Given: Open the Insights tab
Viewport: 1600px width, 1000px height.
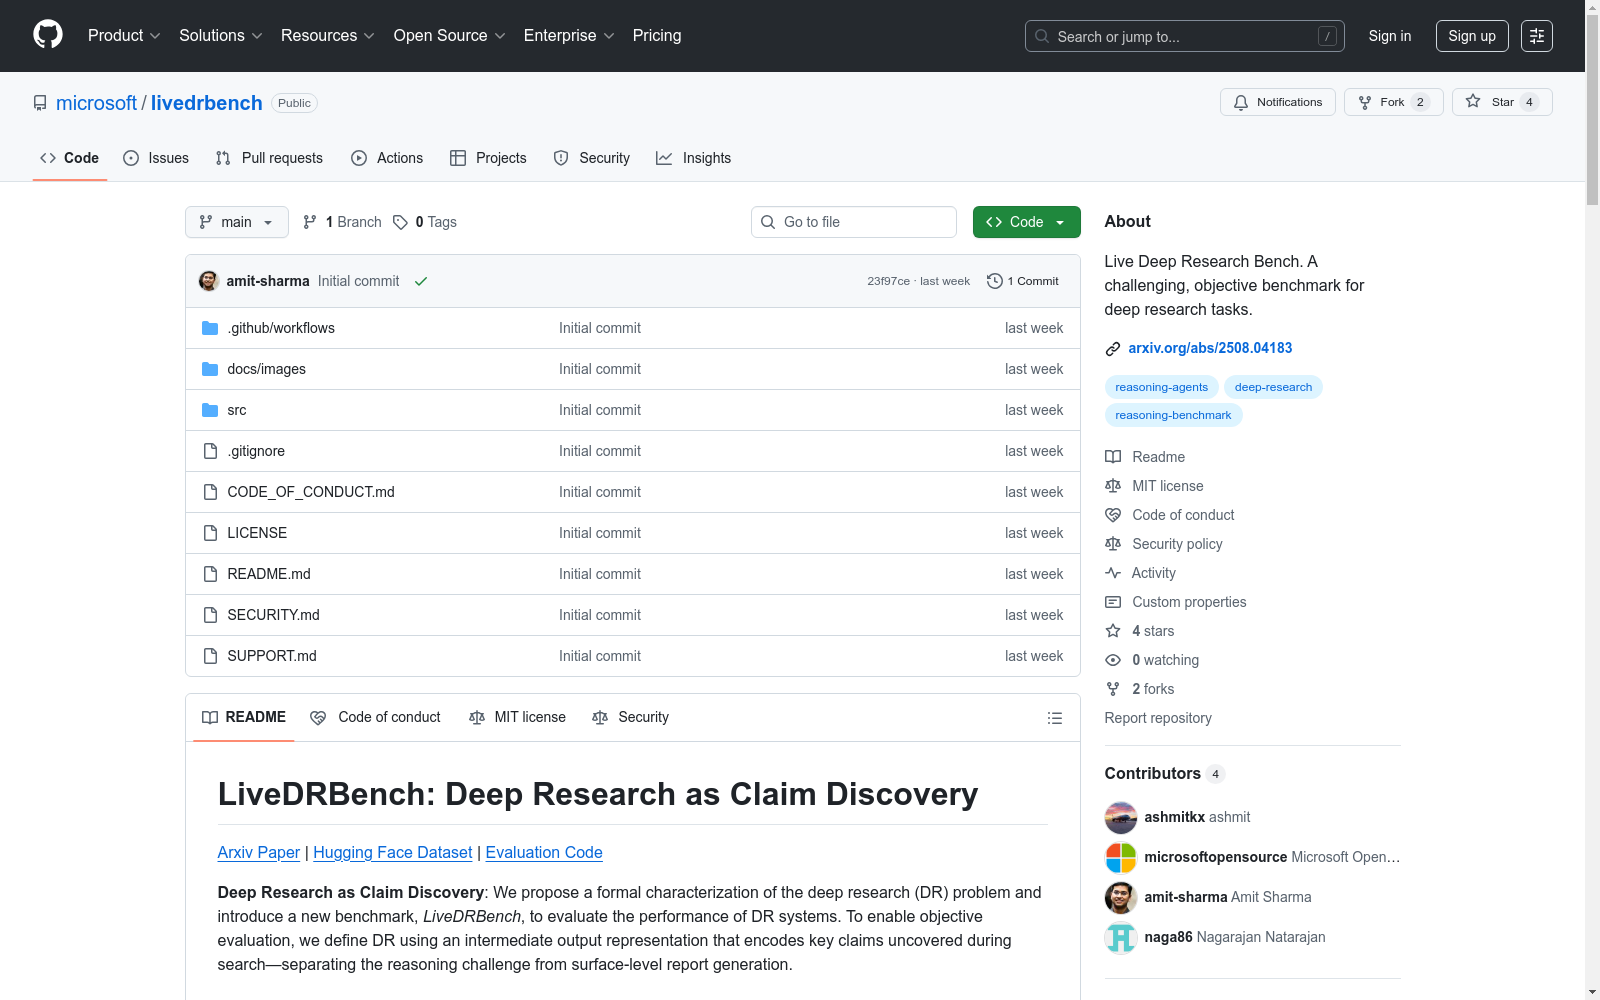Looking at the screenshot, I should pos(694,158).
